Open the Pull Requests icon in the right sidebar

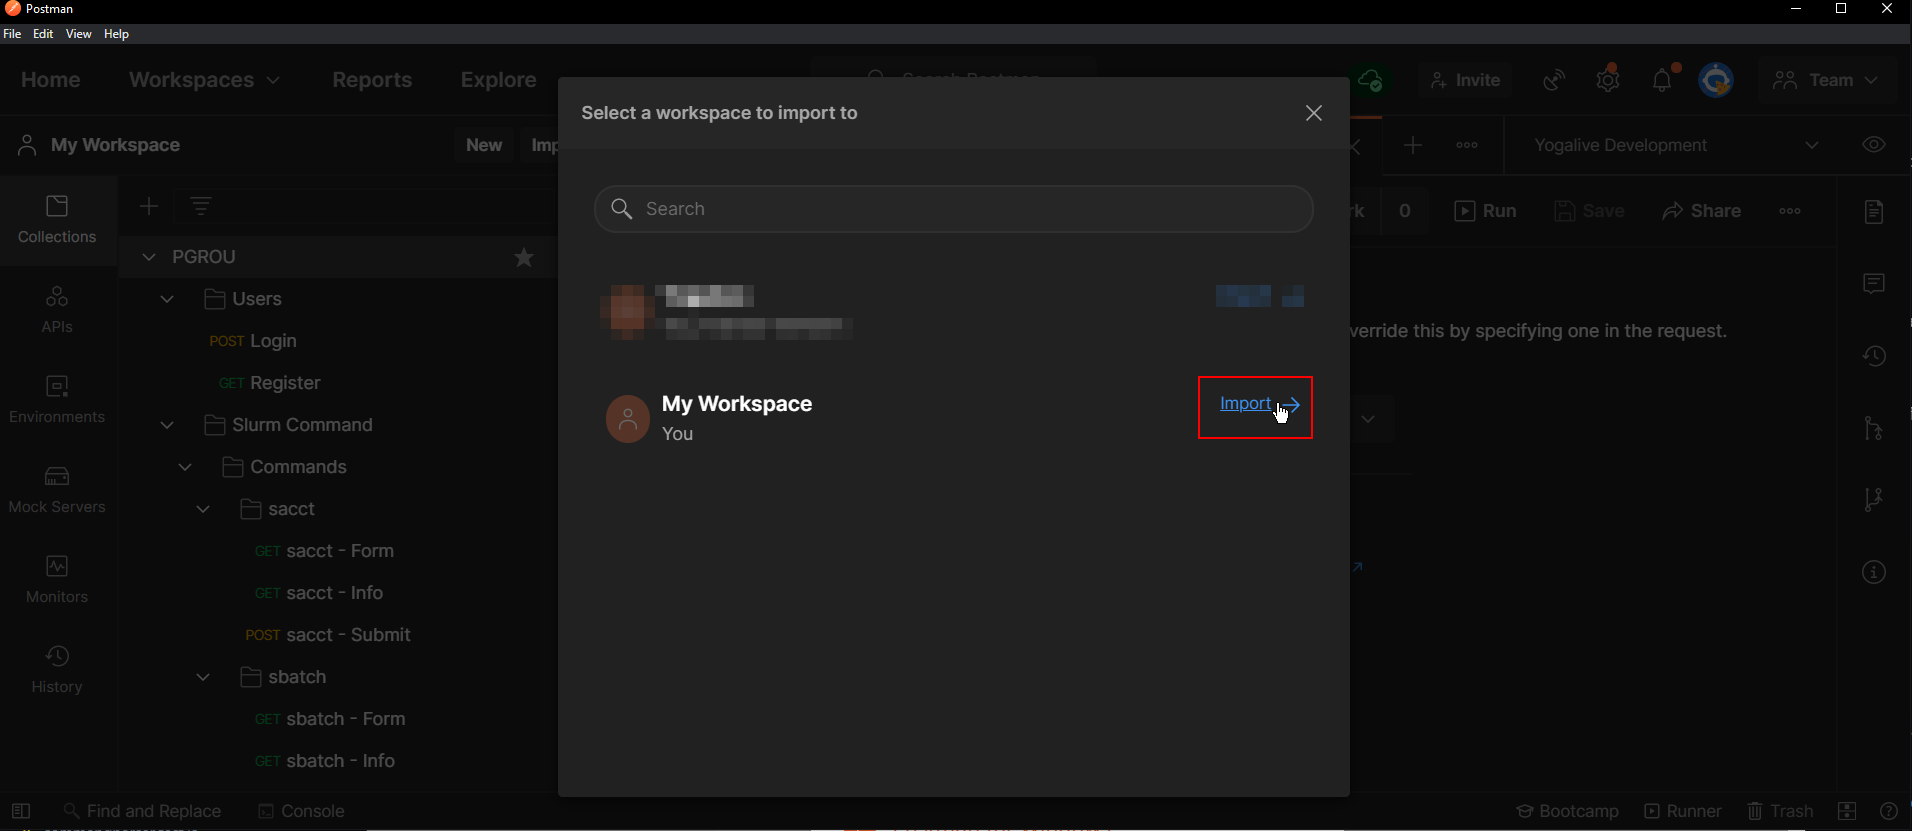[1874, 499]
